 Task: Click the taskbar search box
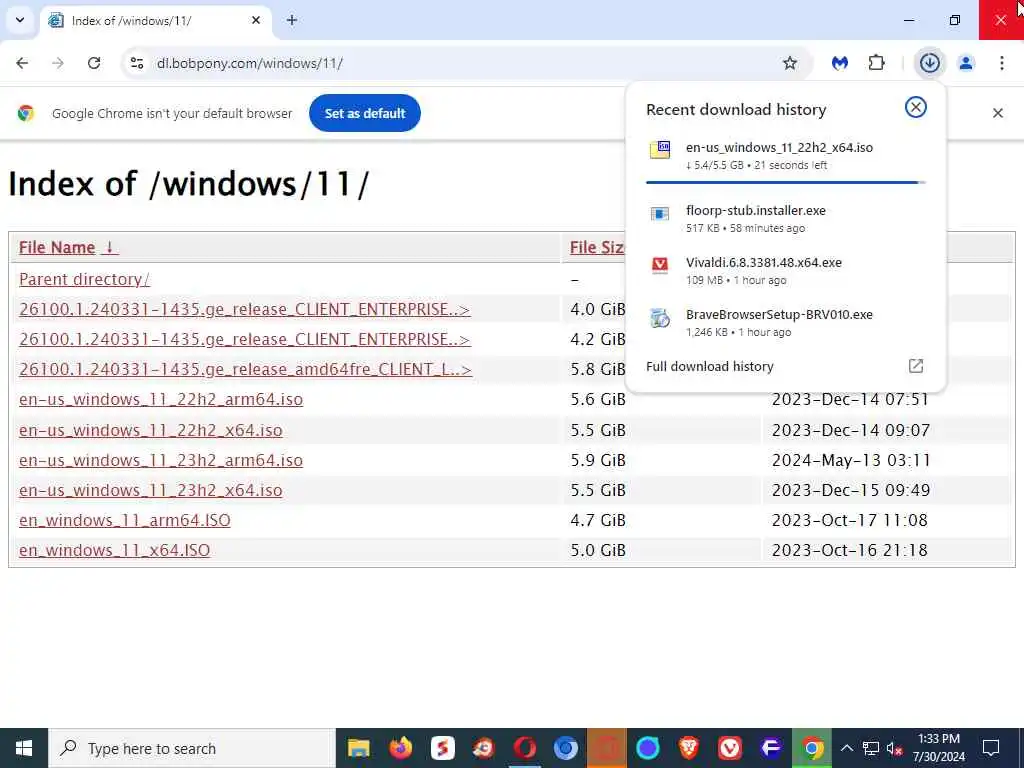tap(192, 748)
